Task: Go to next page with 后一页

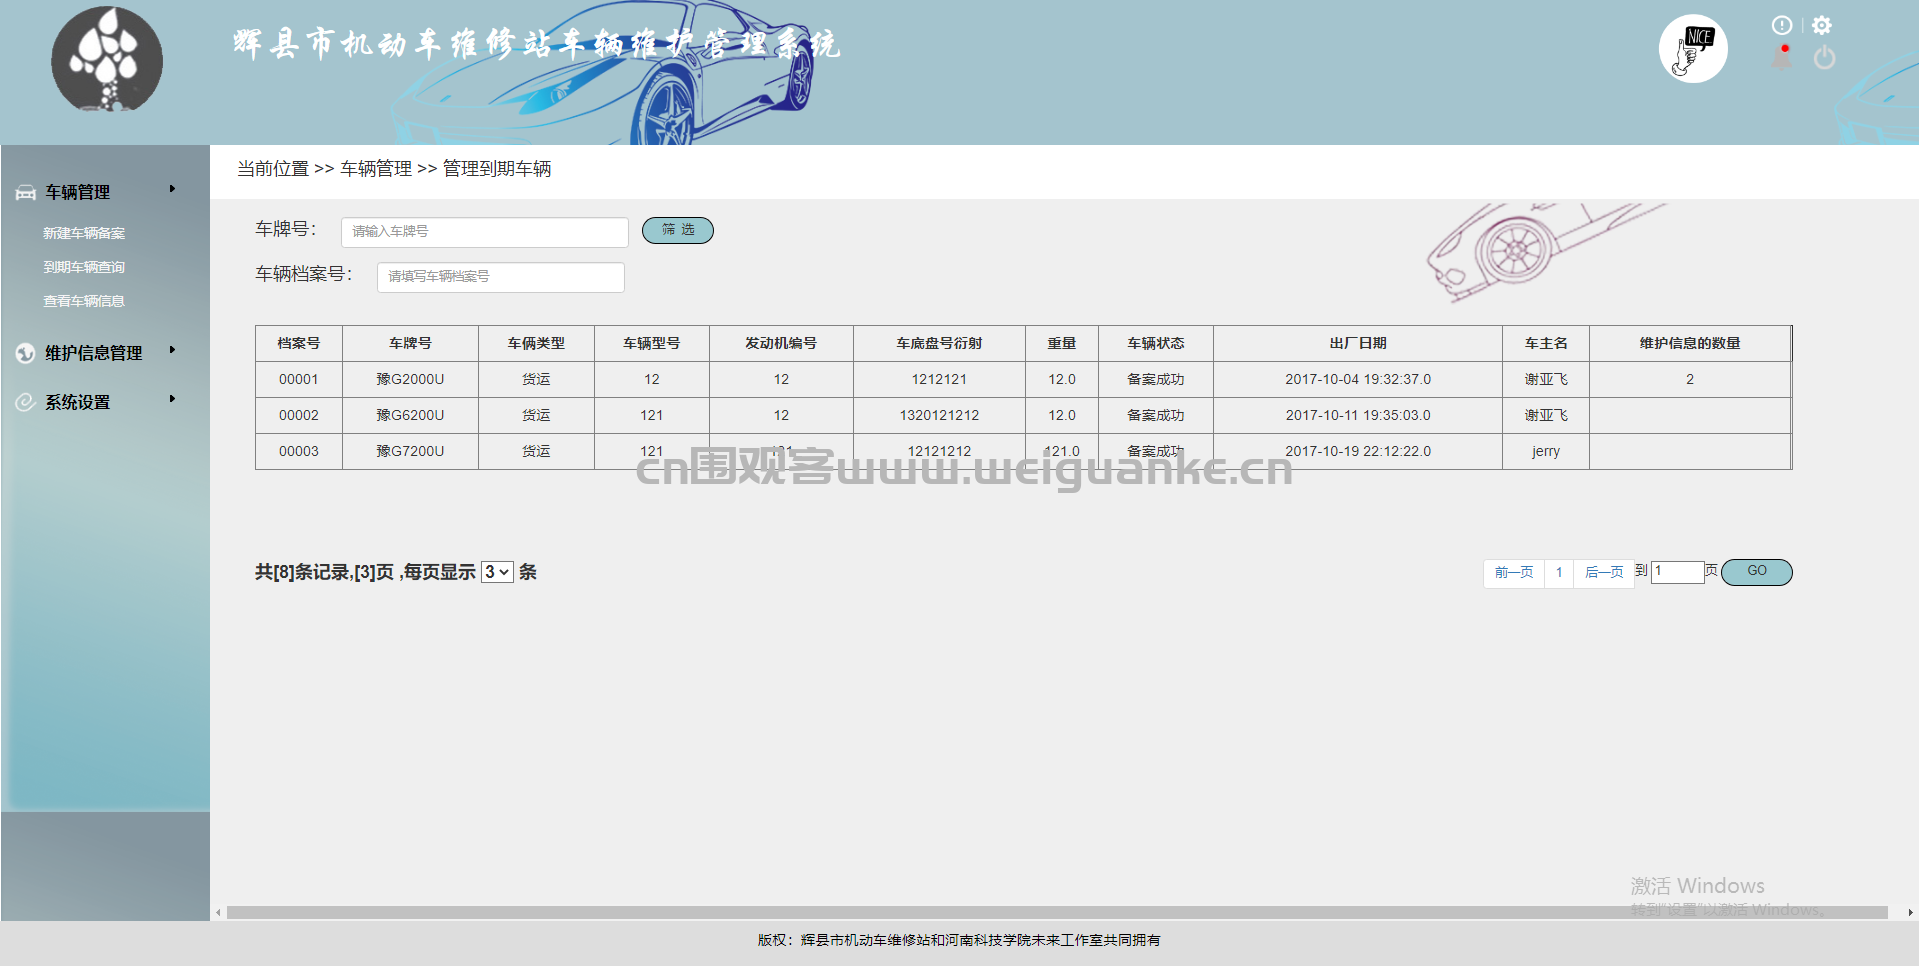Action: pos(1604,573)
